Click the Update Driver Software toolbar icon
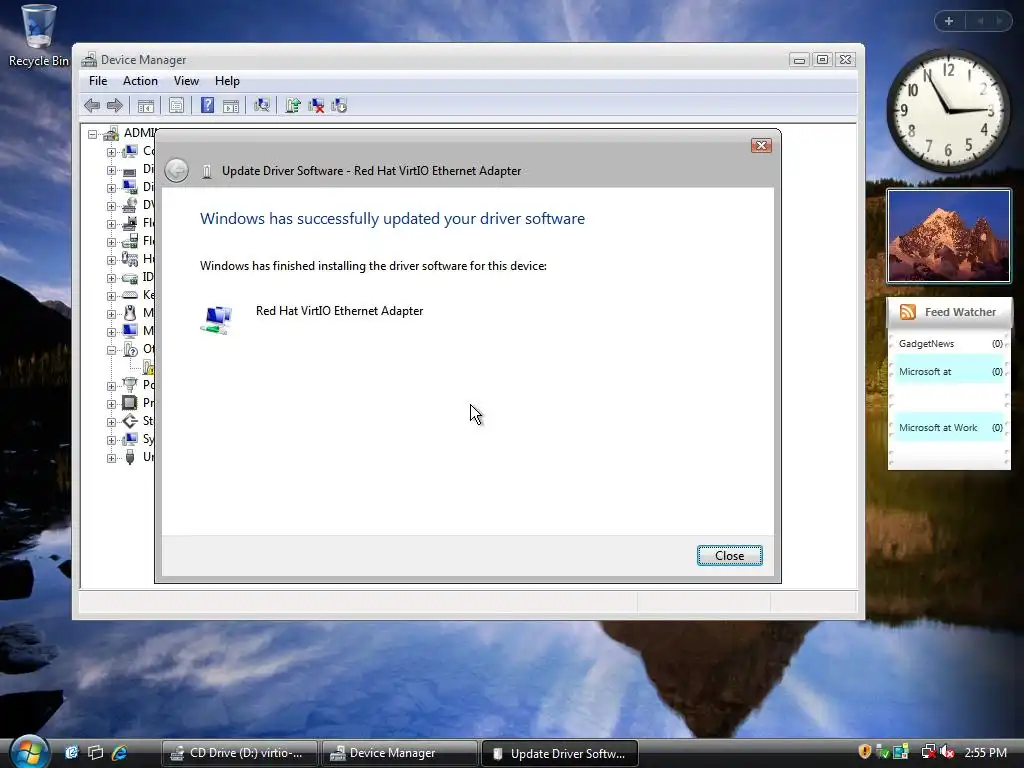Screen dimensions: 1024x768 [293, 105]
